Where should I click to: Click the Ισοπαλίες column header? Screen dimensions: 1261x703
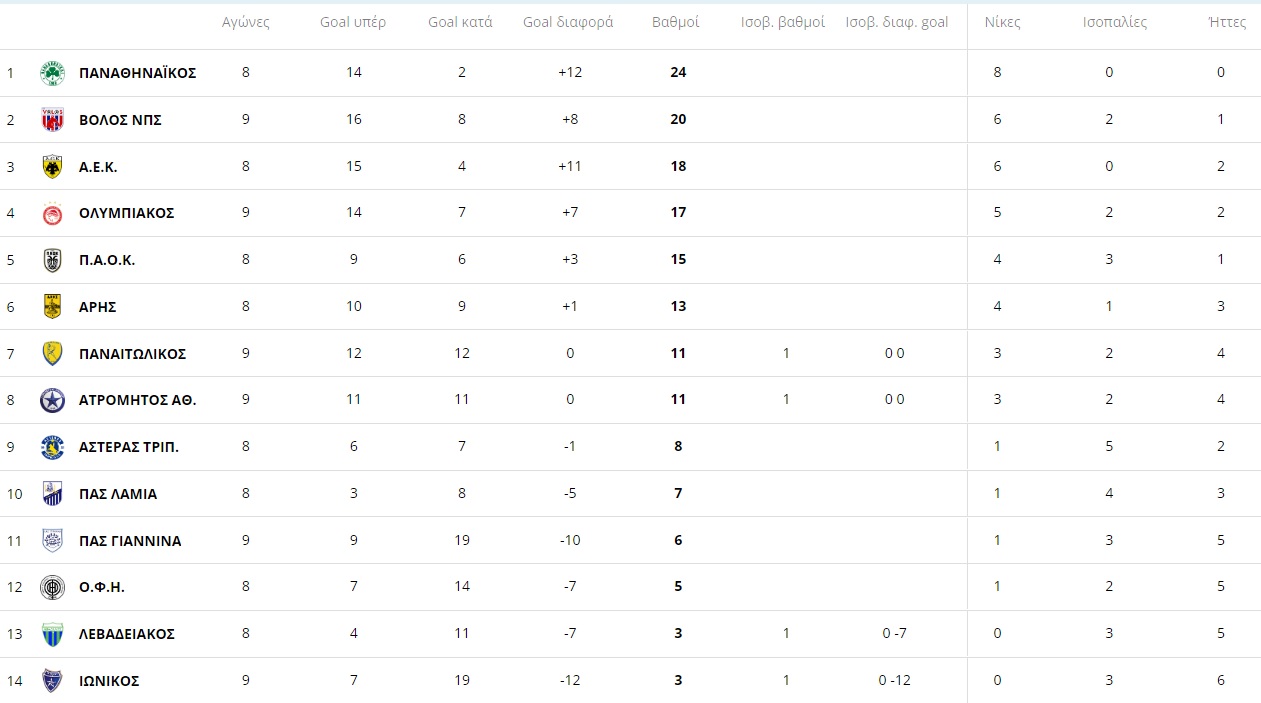tap(1115, 22)
